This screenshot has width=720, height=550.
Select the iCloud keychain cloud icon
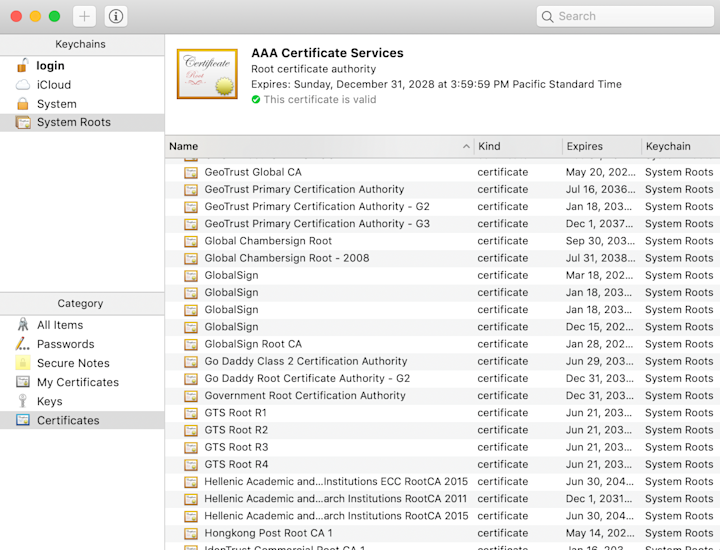(x=22, y=85)
